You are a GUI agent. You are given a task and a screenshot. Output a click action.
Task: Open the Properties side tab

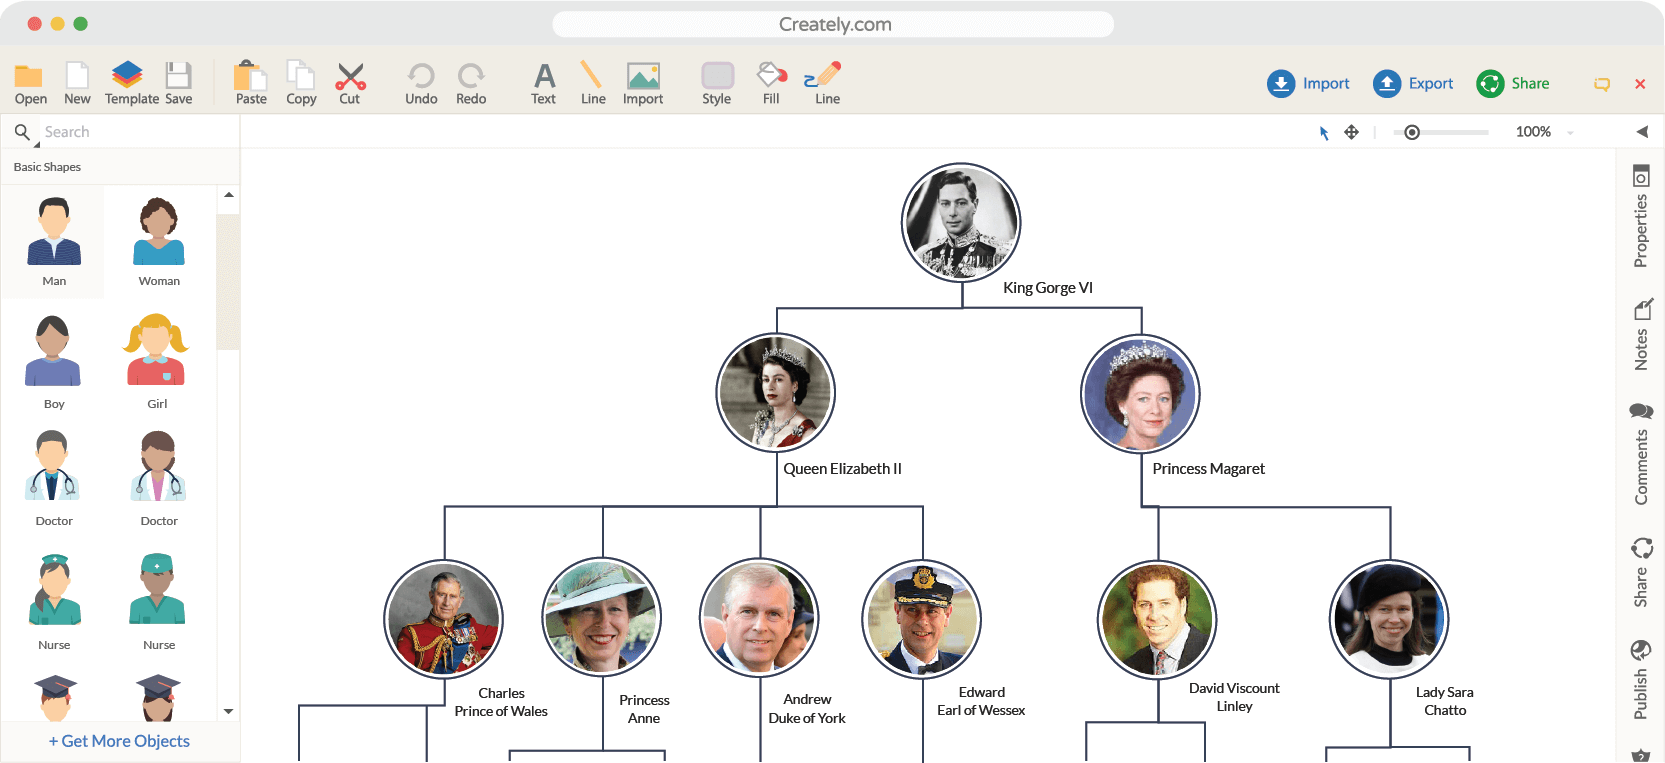tap(1641, 216)
